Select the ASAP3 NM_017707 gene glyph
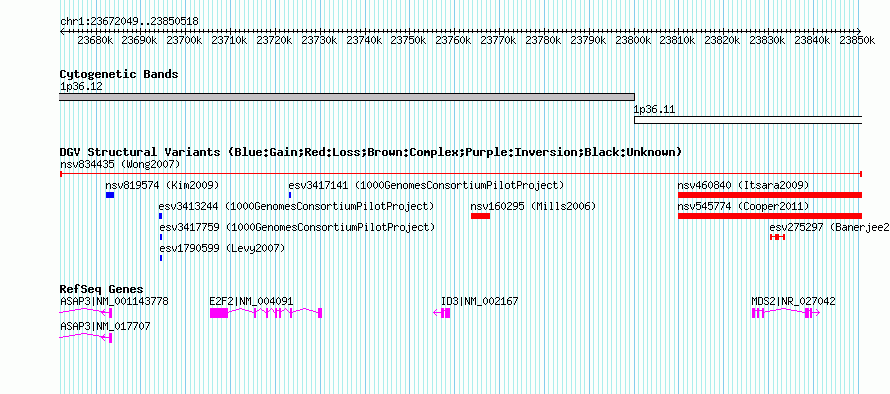 click(x=86, y=338)
